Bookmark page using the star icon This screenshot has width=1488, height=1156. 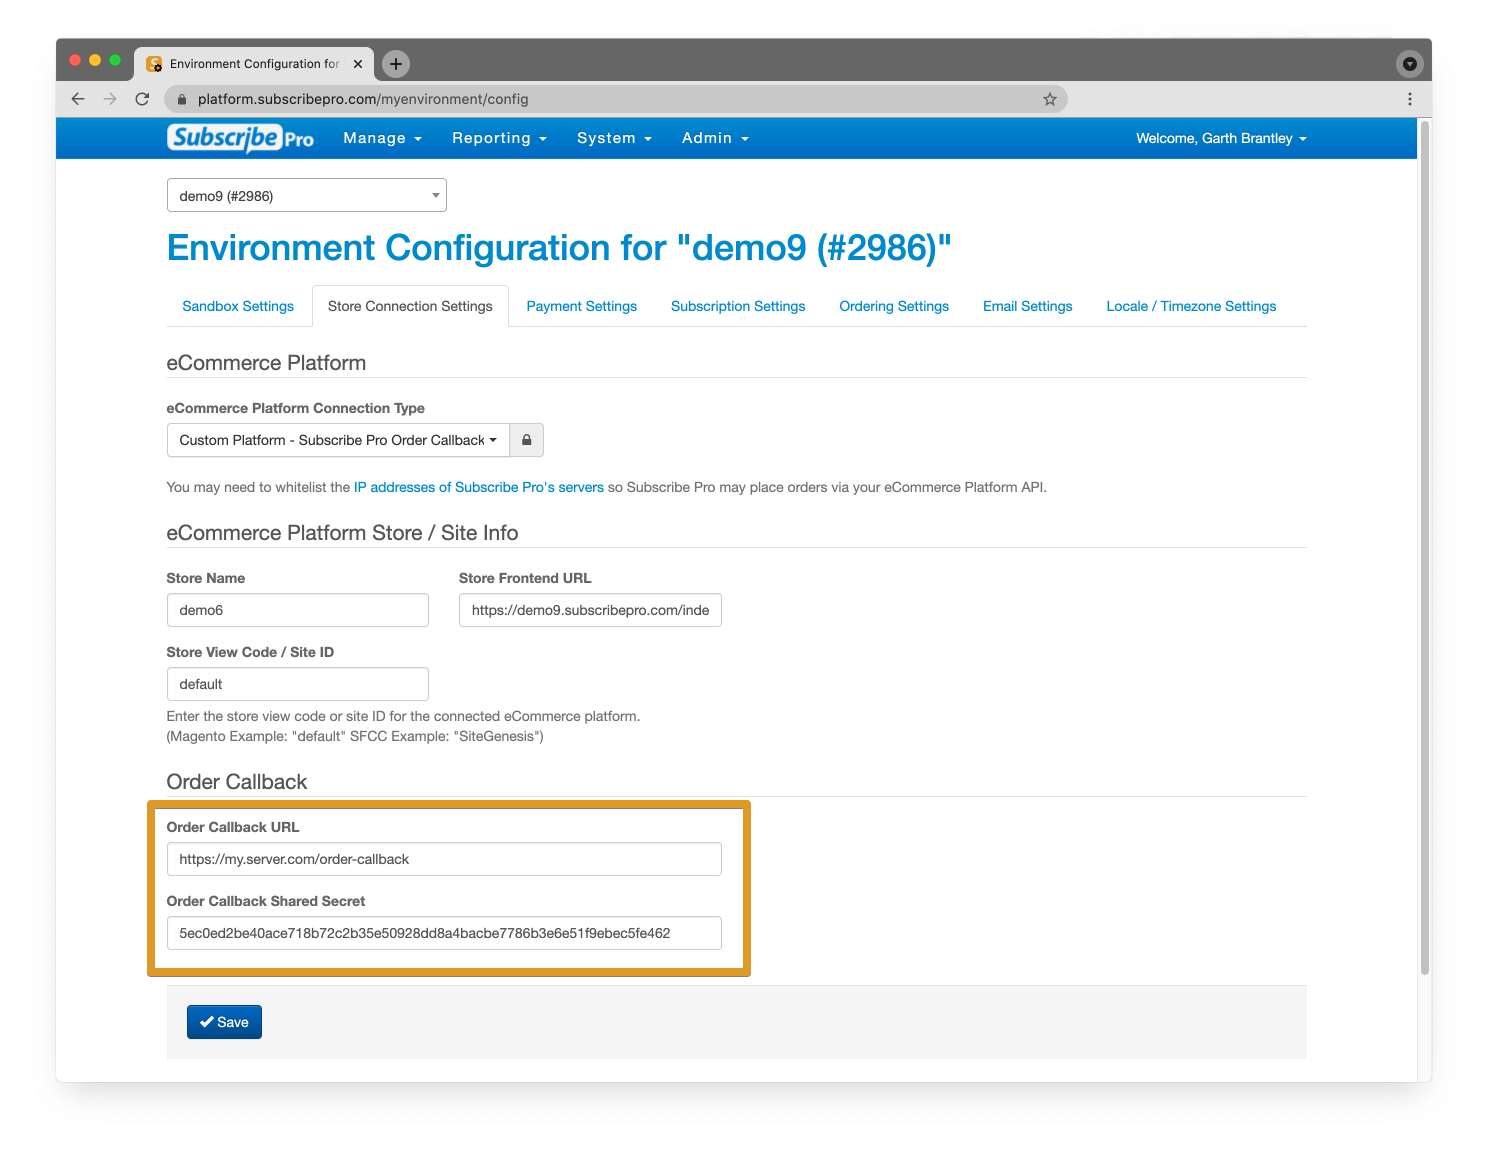click(x=1050, y=99)
